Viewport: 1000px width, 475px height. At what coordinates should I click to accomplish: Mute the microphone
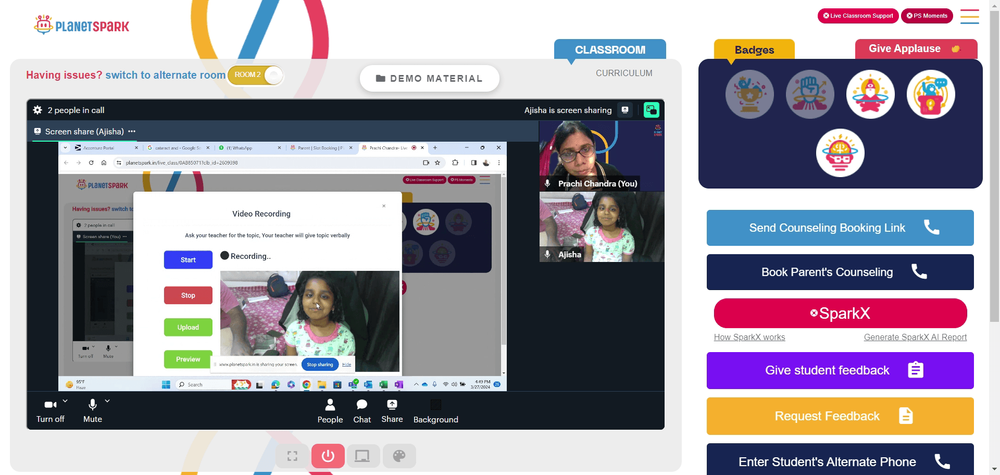pyautogui.click(x=92, y=411)
